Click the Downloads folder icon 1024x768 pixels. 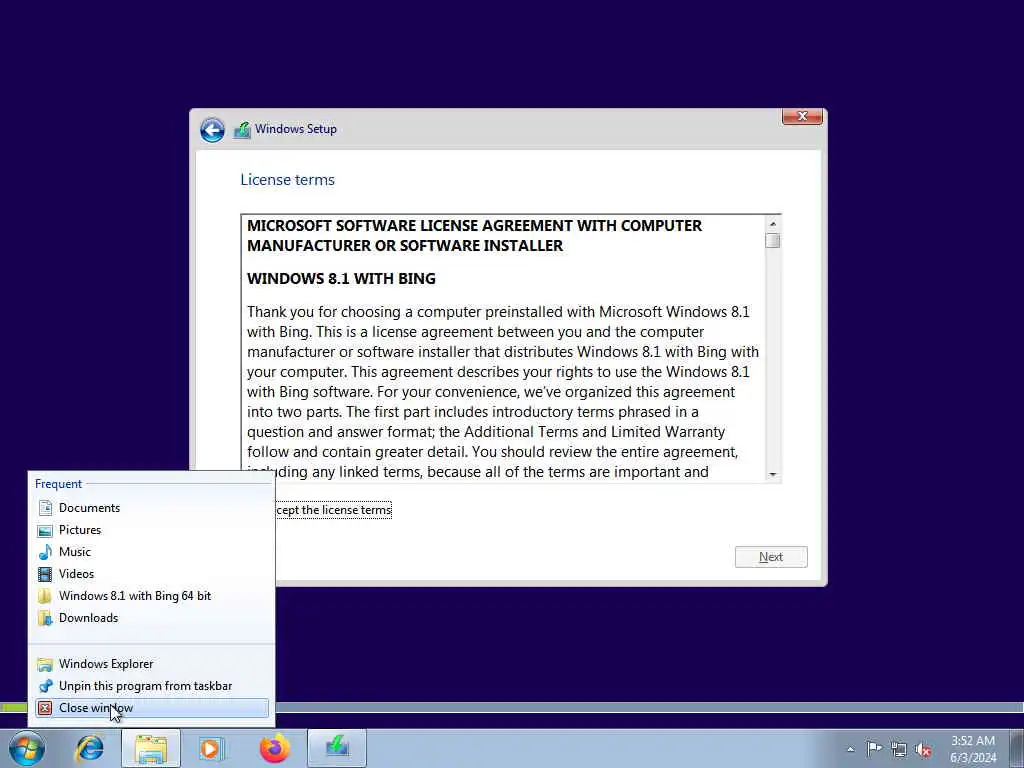coord(45,618)
